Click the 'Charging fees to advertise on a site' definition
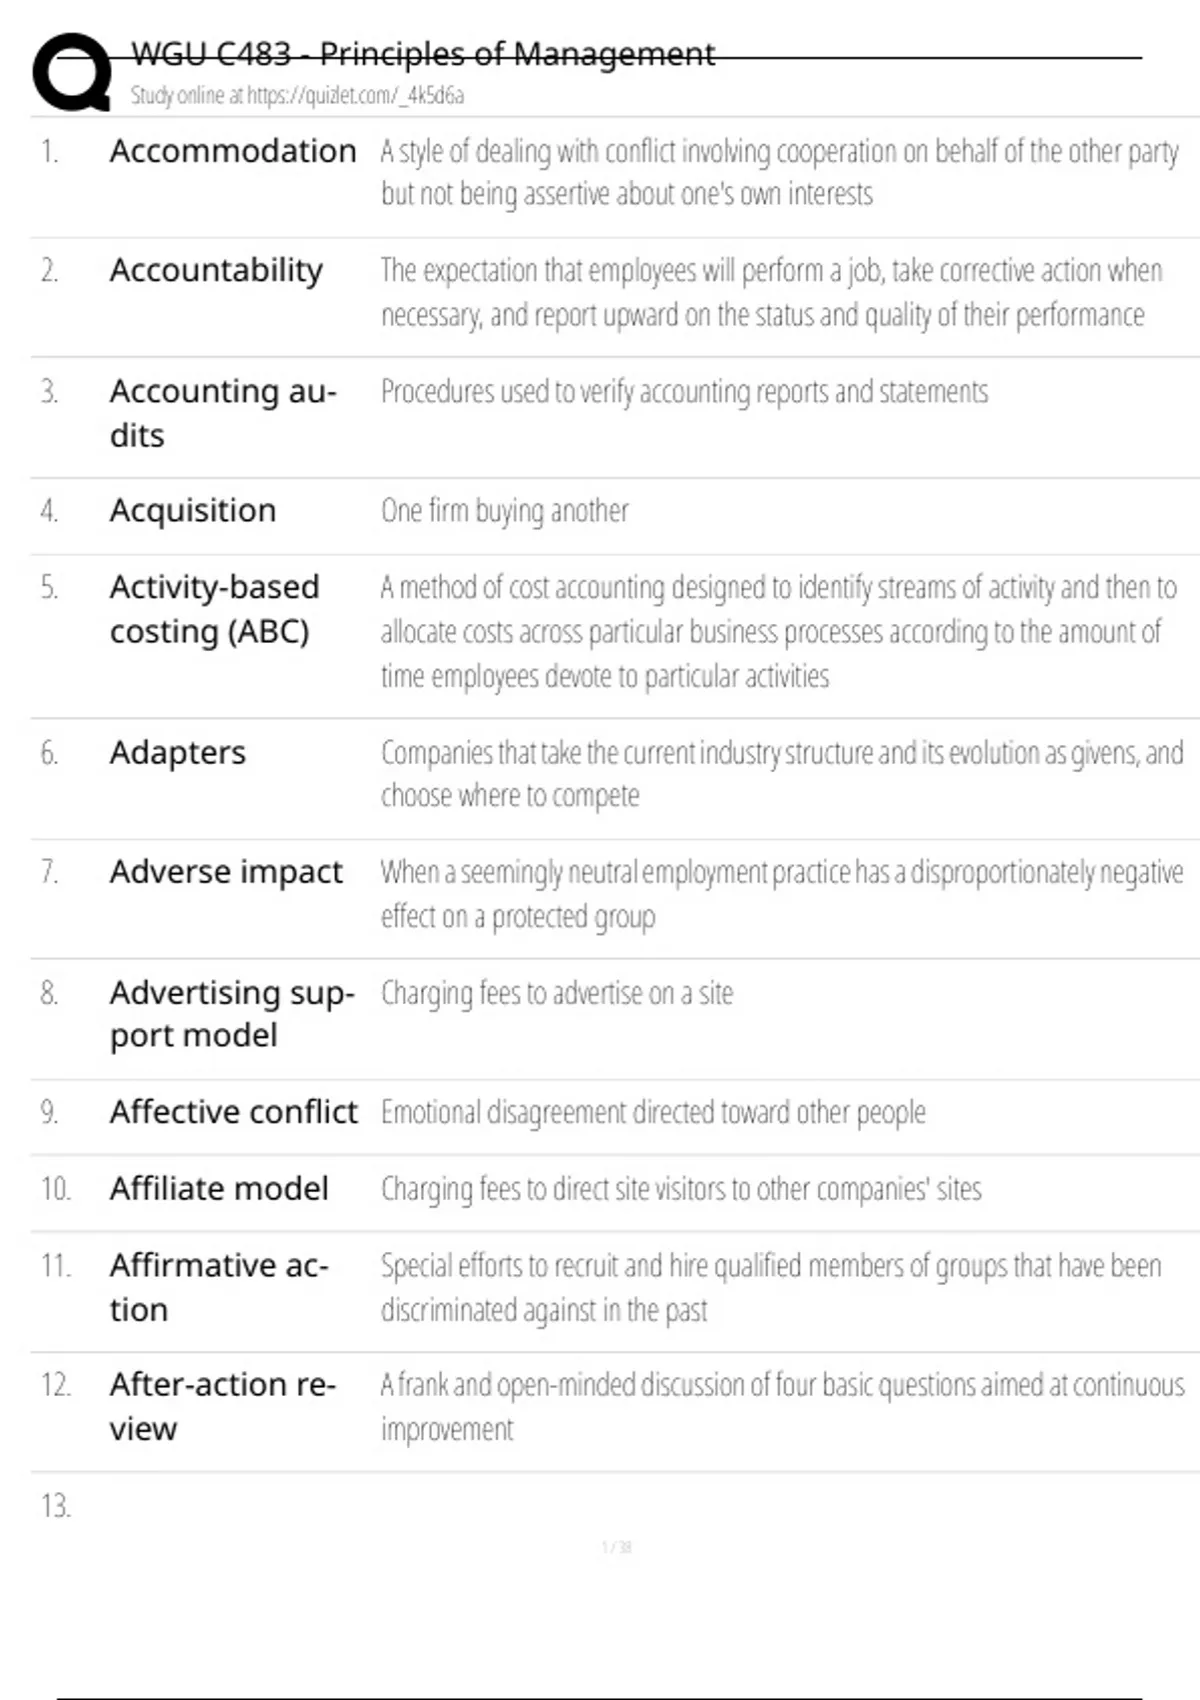The height and width of the screenshot is (1700, 1200). click(557, 993)
